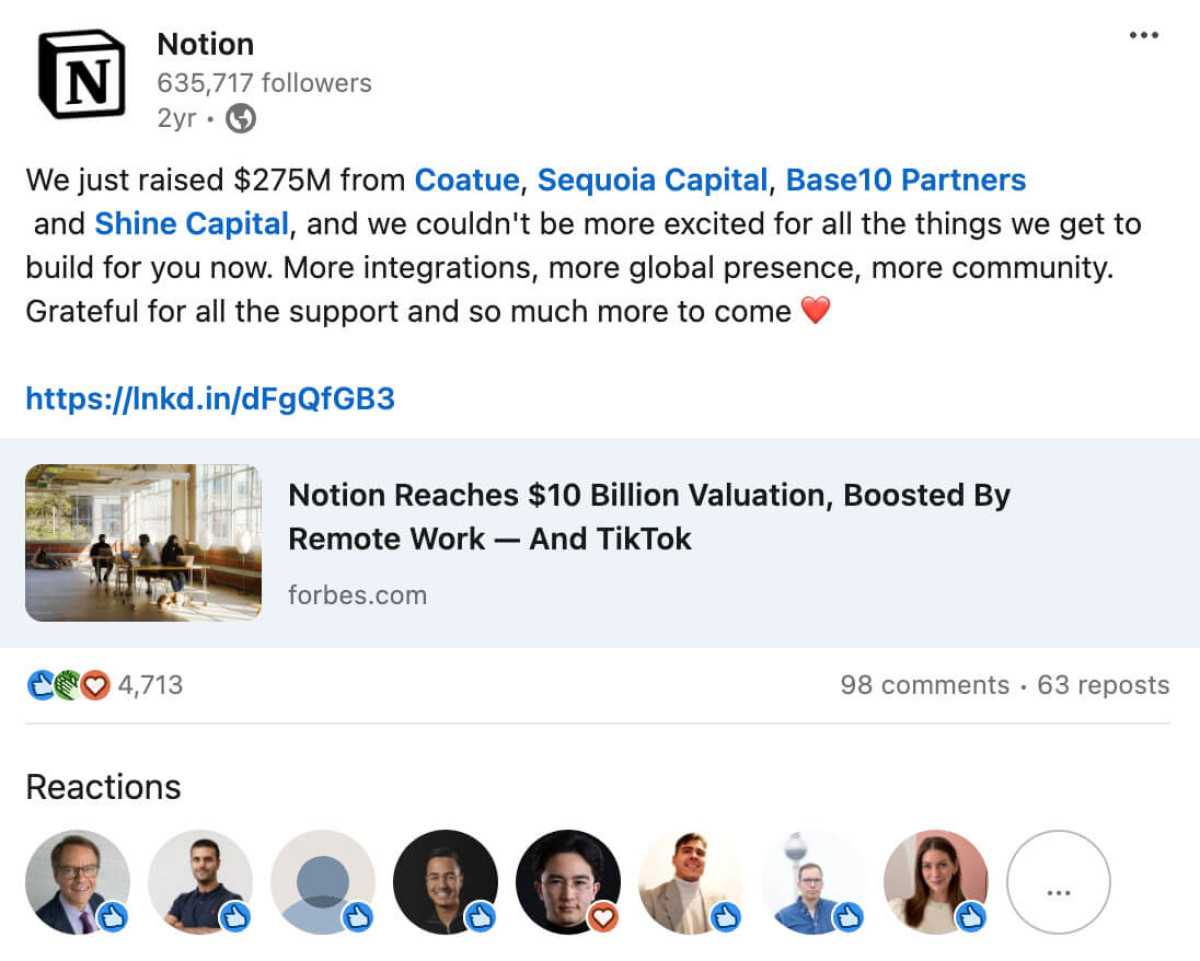Viewport: 1200px width, 961px height.
Task: View the 63 reposts
Action: pos(1103,686)
